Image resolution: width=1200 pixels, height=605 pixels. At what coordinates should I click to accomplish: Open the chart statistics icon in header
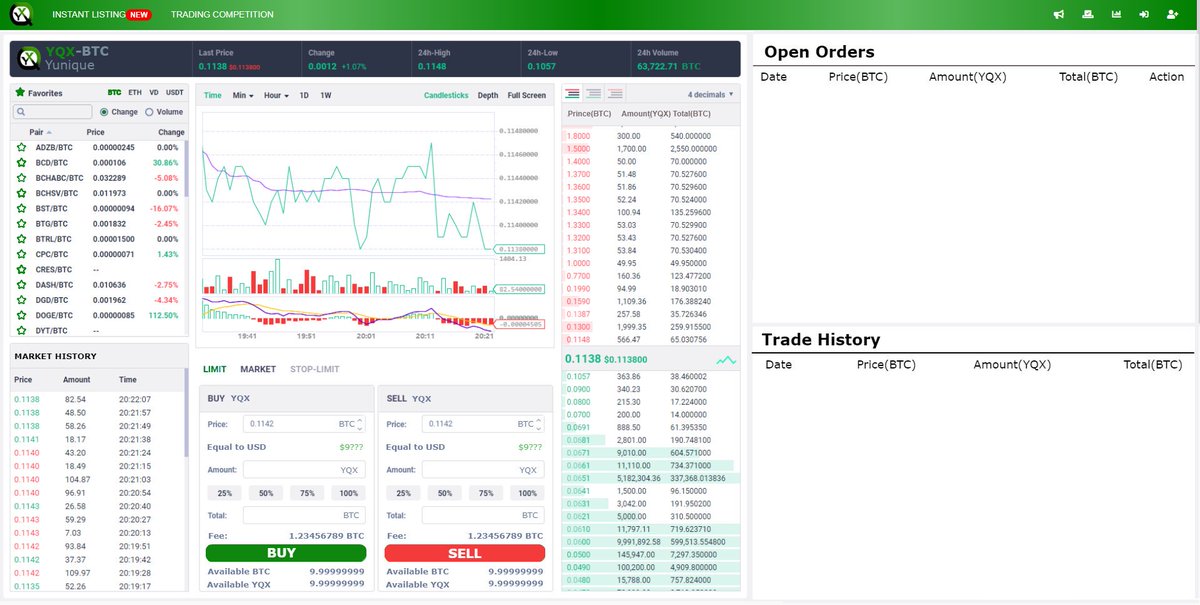pyautogui.click(x=1116, y=15)
